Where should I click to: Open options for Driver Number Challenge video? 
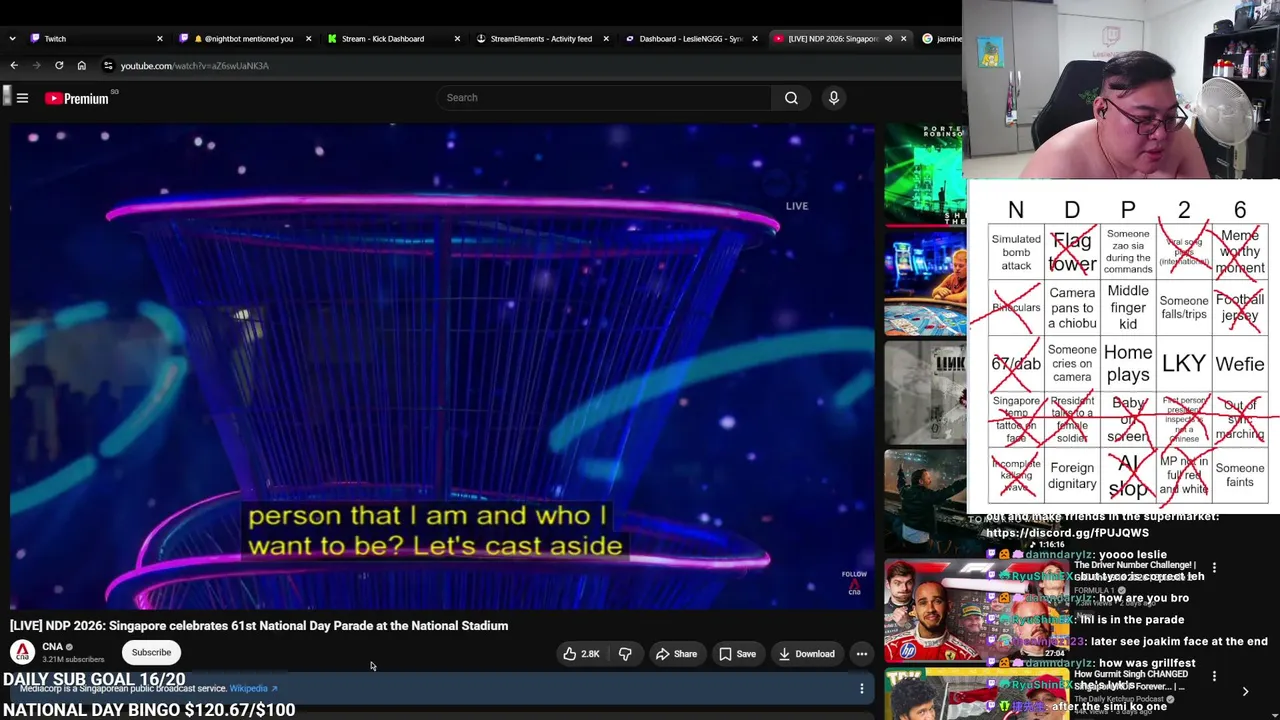(1214, 568)
